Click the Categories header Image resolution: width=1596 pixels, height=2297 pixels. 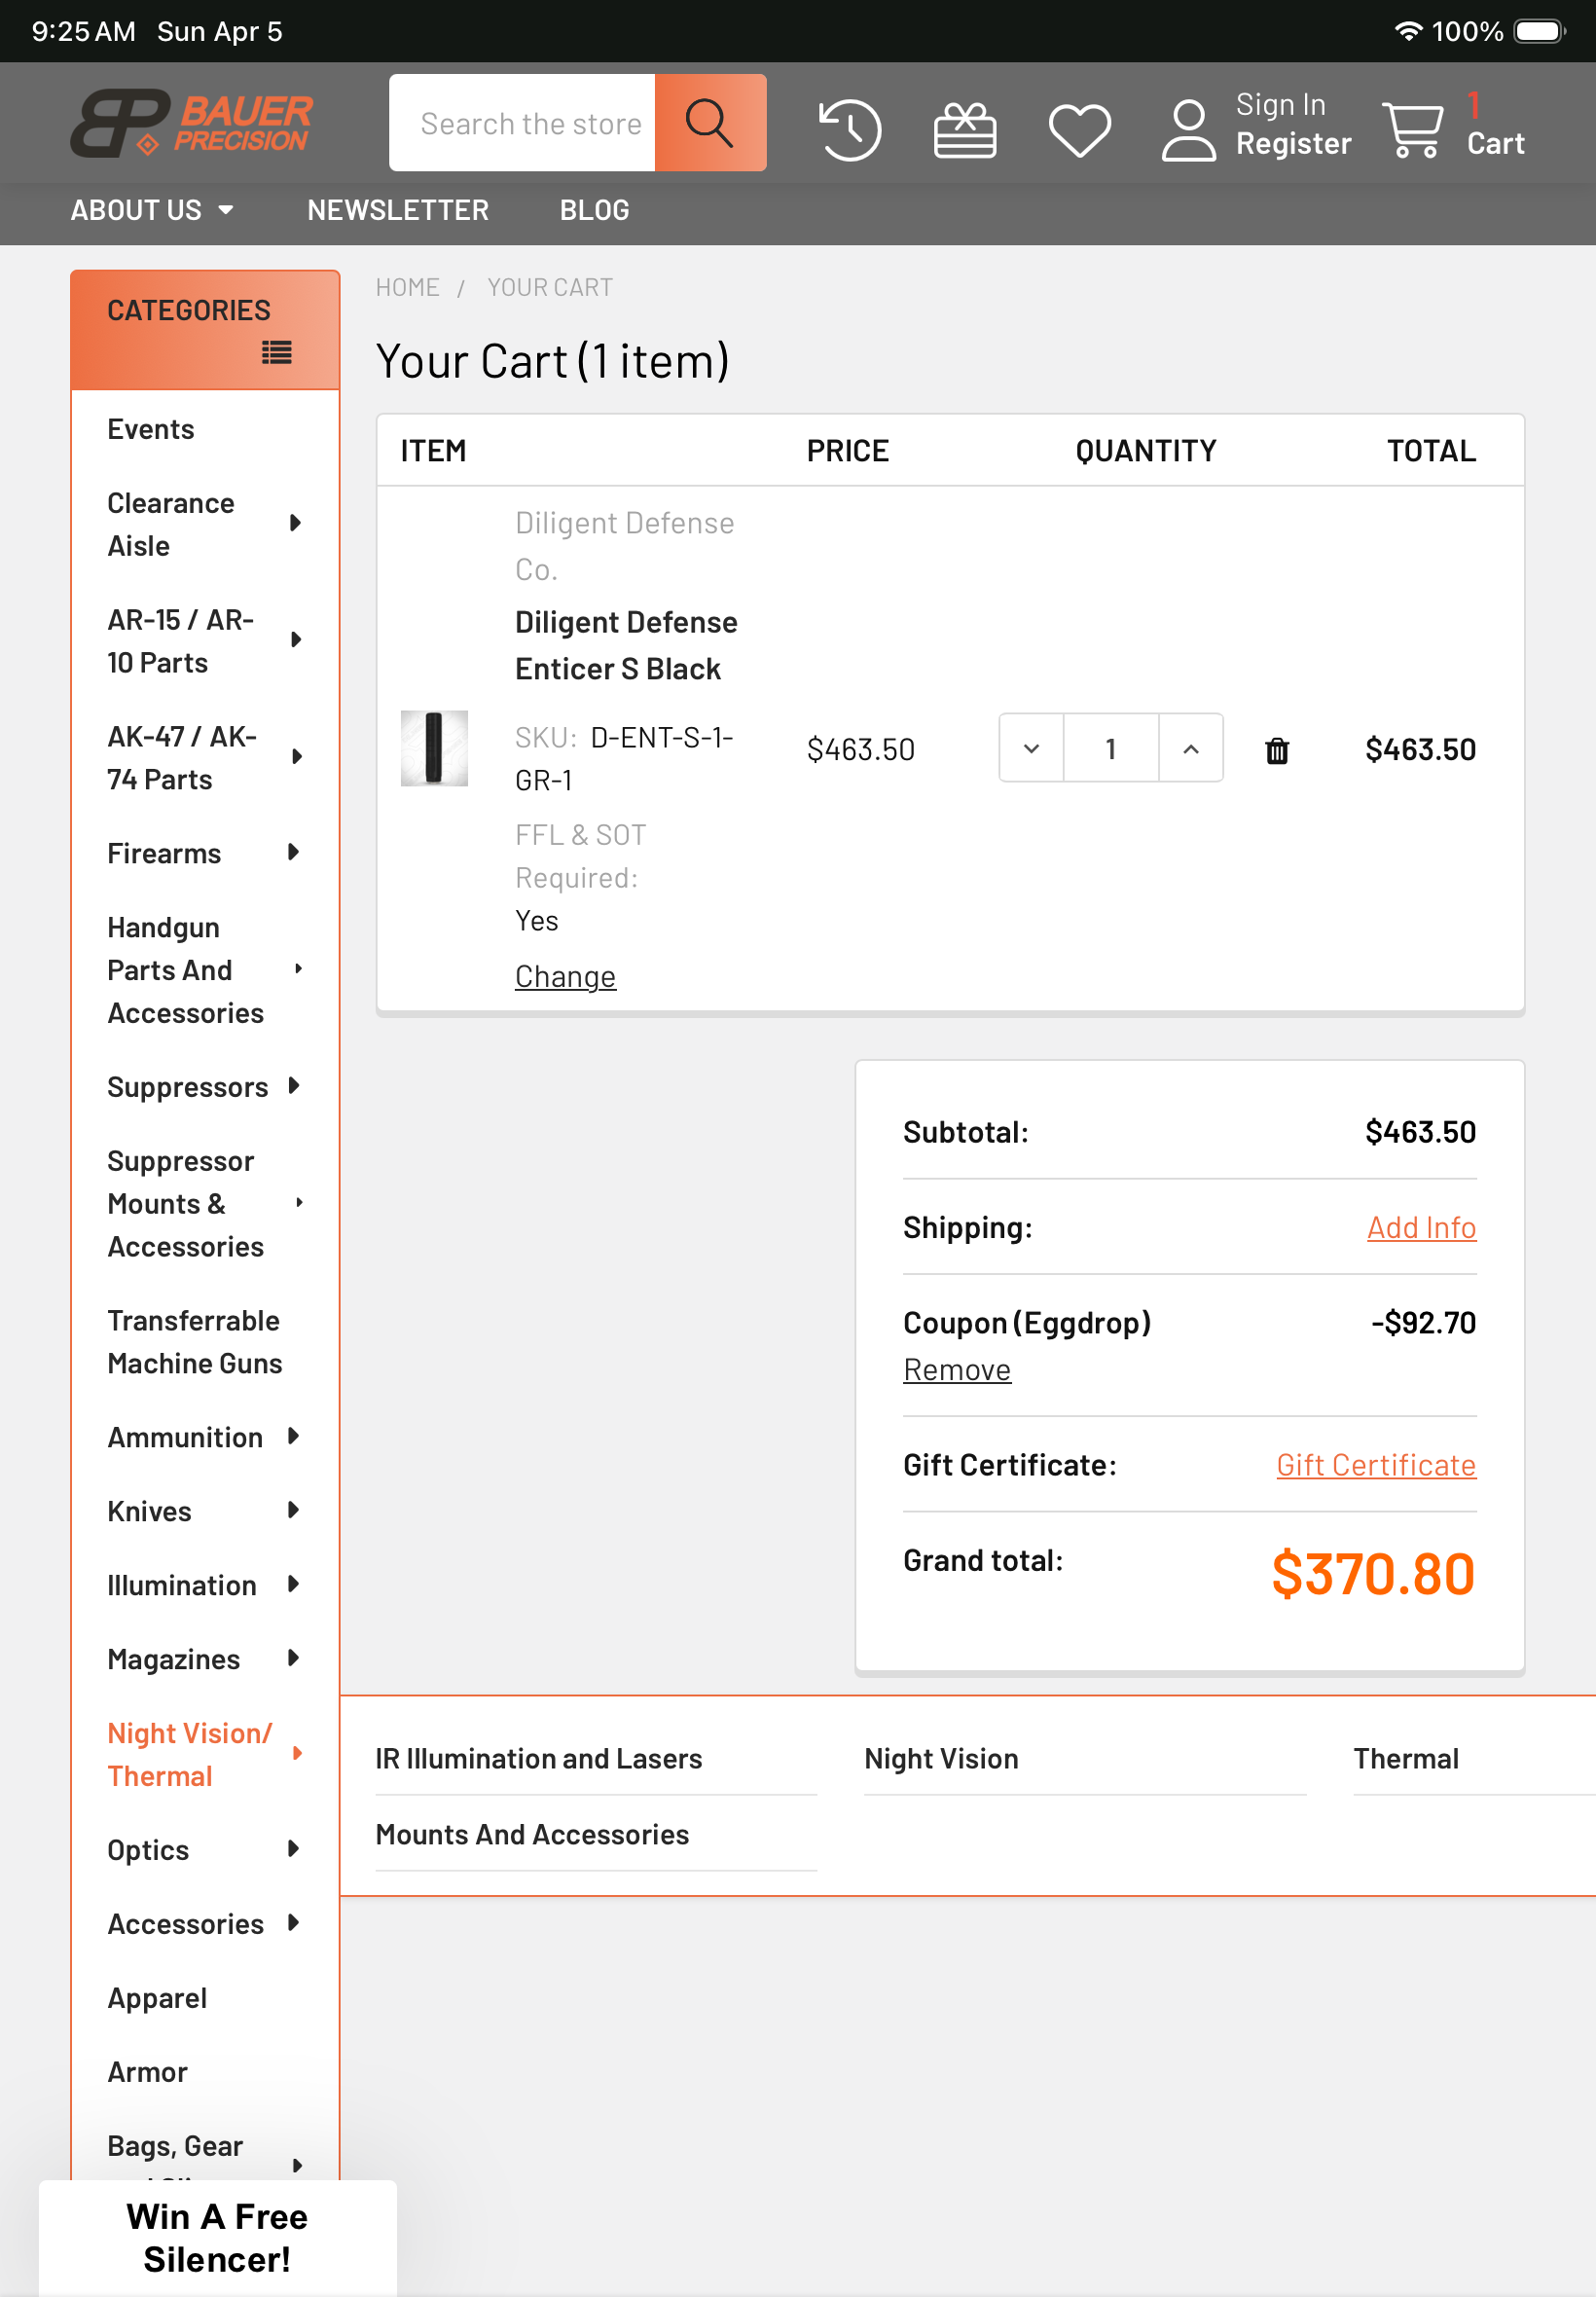click(205, 330)
